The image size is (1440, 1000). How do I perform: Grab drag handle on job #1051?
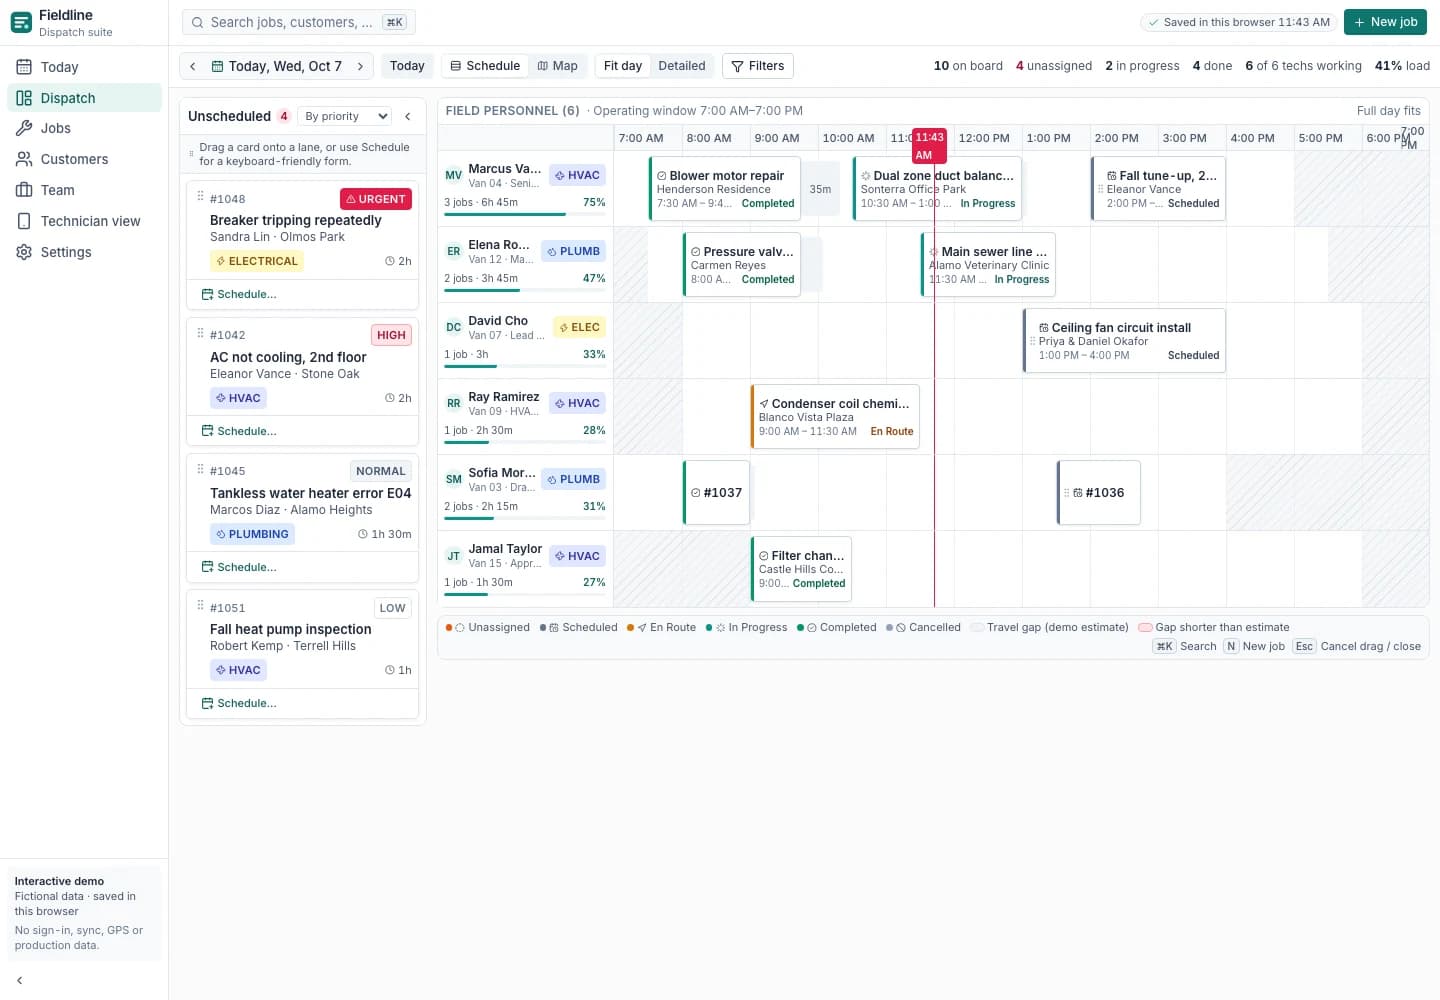point(200,606)
